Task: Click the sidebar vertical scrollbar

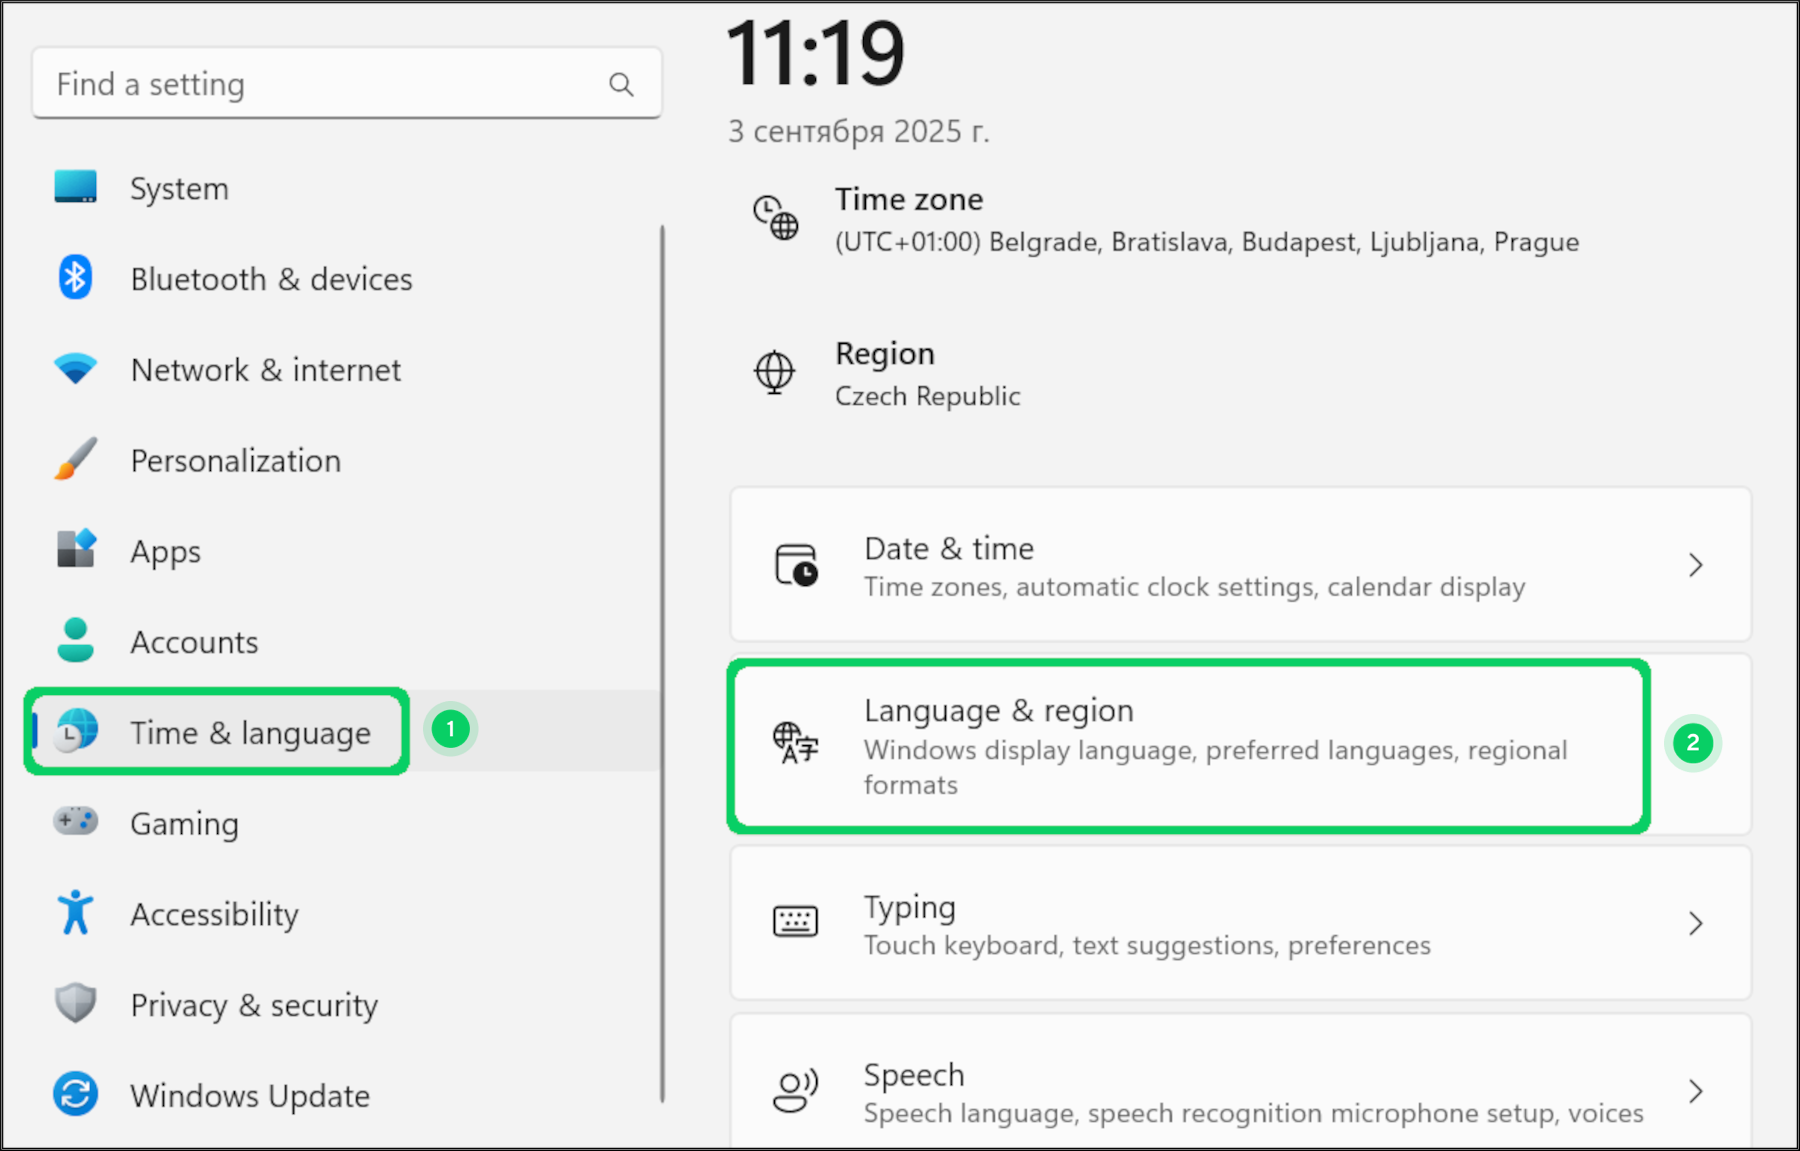Action: (x=662, y=660)
